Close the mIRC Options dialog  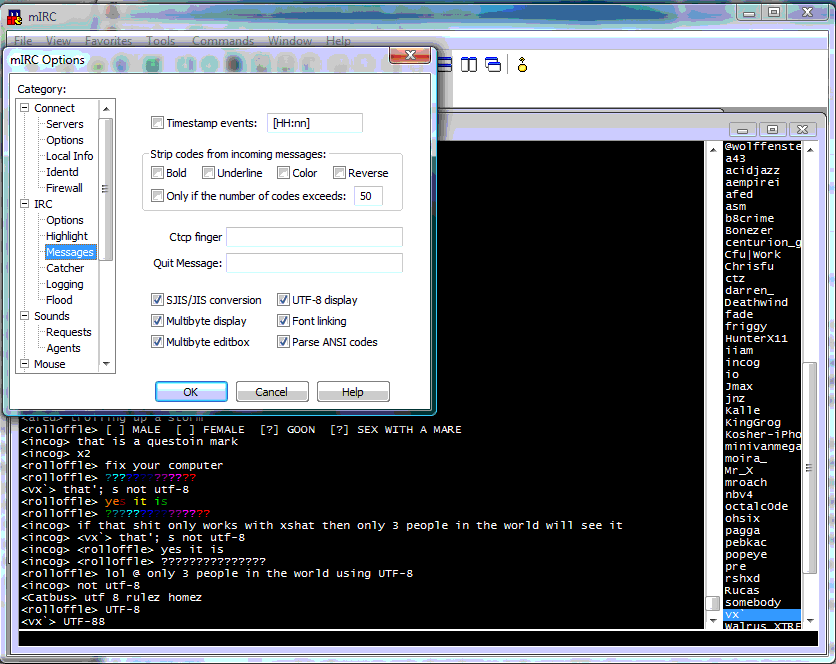[410, 55]
